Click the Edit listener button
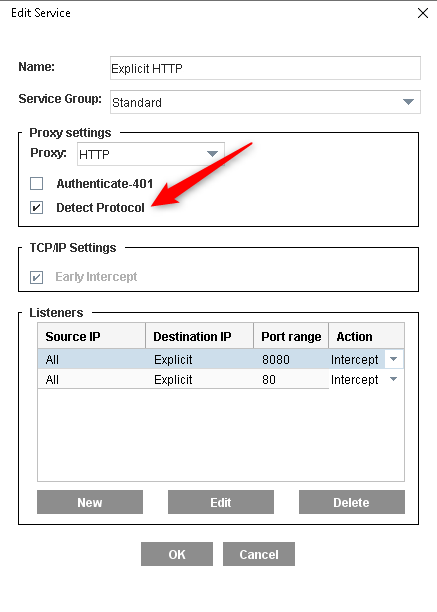 tap(221, 502)
